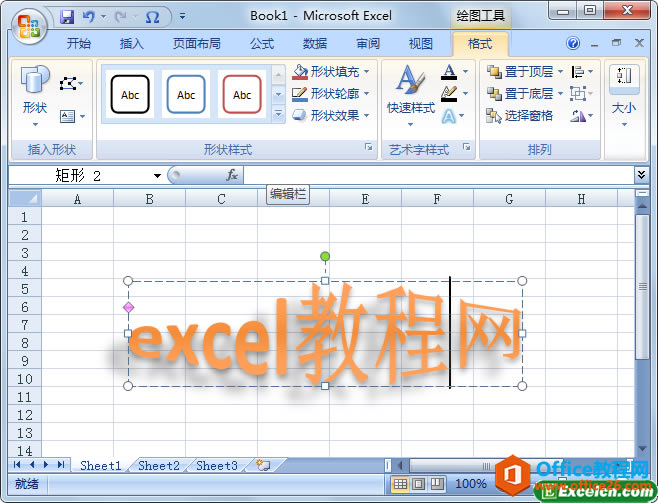Image resolution: width=658 pixels, height=503 pixels.
Task: Expand Text Effects dropdown arrow
Action: [462, 116]
